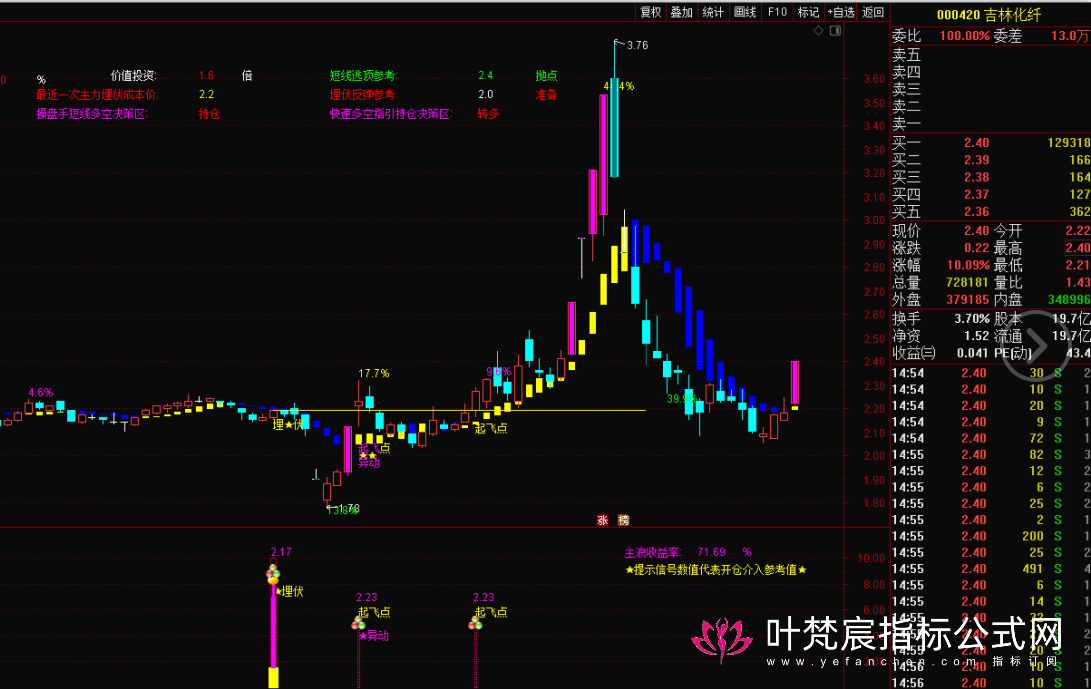
Task: Click the 今开 opening price 2.22
Action: [x=1078, y=230]
